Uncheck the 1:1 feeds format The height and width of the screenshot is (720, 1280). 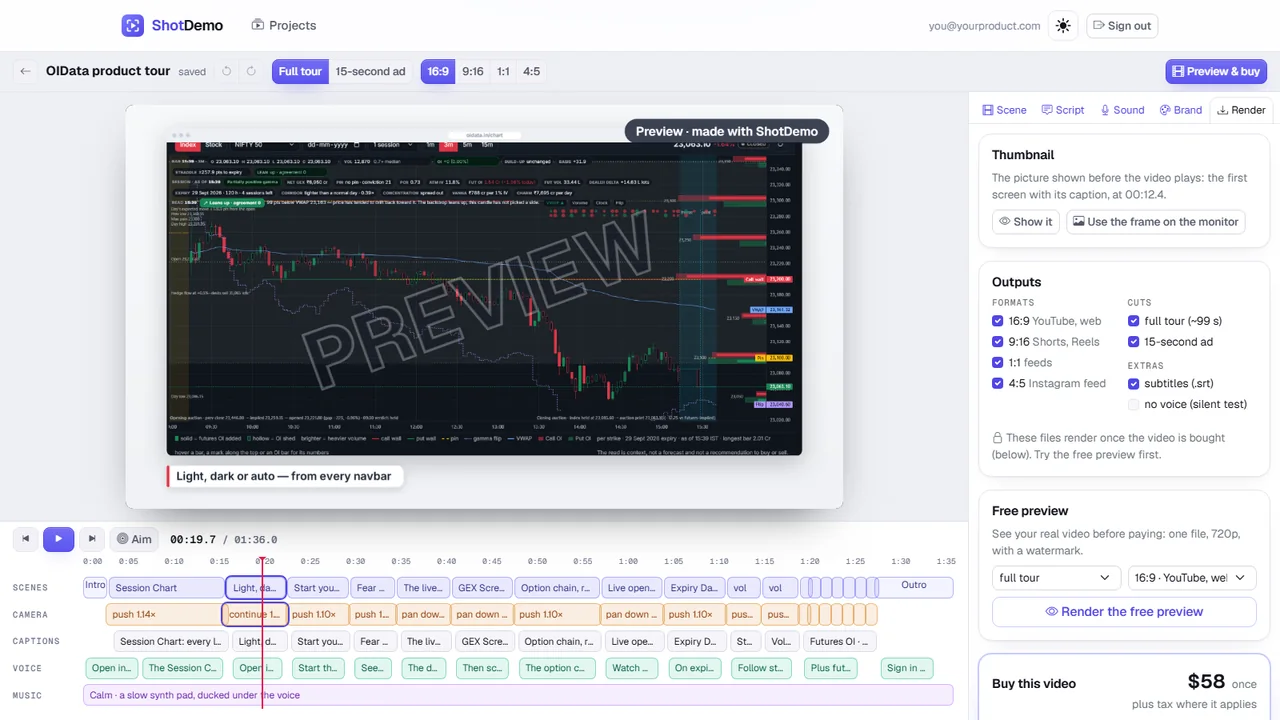pyautogui.click(x=998, y=363)
